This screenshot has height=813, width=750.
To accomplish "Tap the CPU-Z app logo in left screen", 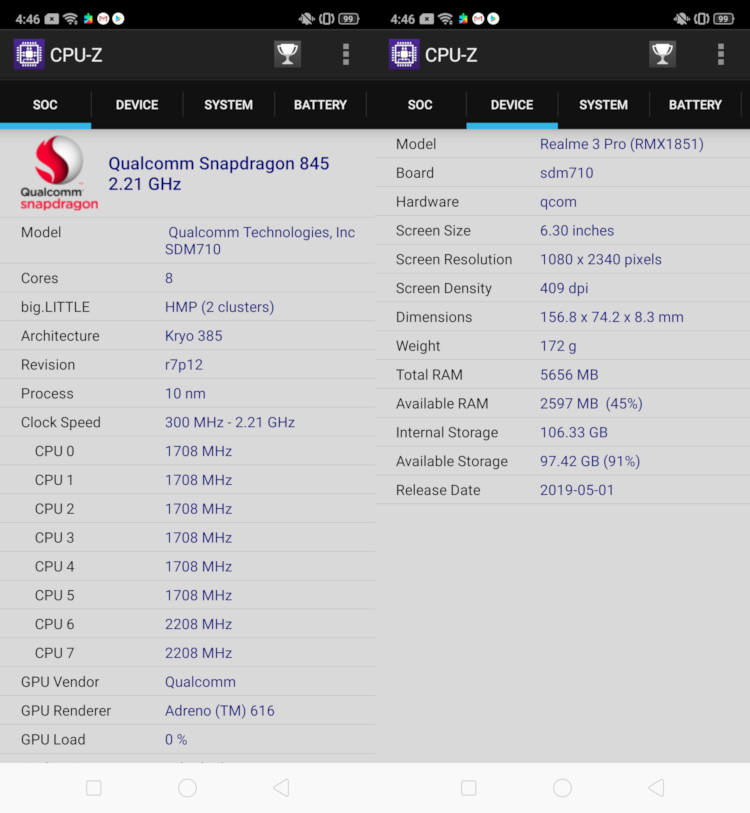I will click(x=29, y=54).
